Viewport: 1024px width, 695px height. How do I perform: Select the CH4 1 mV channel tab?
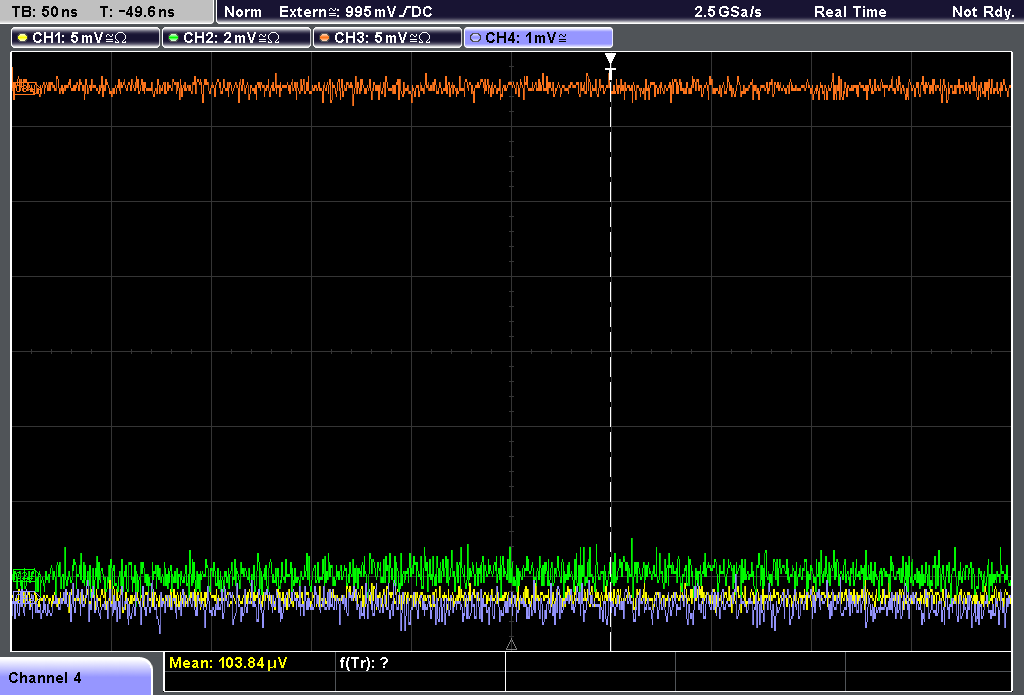coord(538,38)
